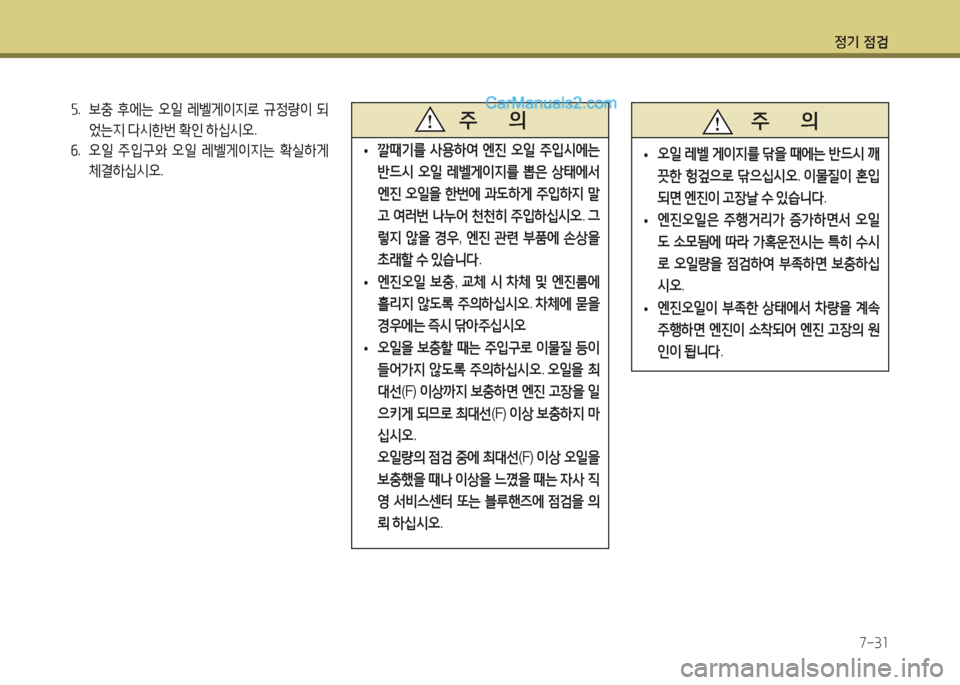The image size is (960, 685).
Task: Click the 주 의 heading of the right caution box
Action: coord(784,121)
